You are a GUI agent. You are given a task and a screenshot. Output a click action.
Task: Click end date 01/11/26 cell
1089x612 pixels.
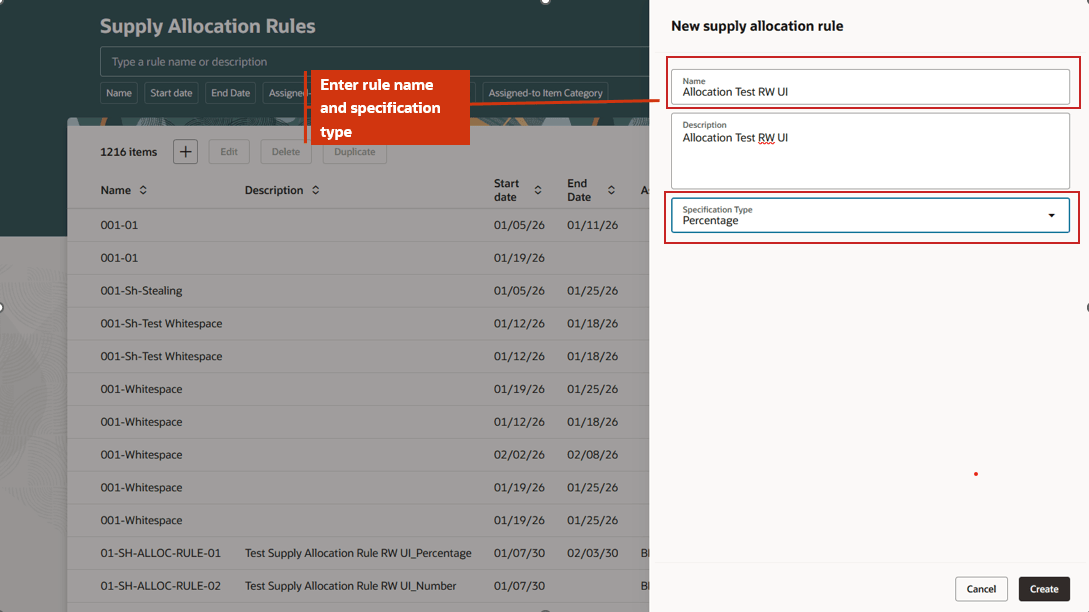tap(592, 225)
